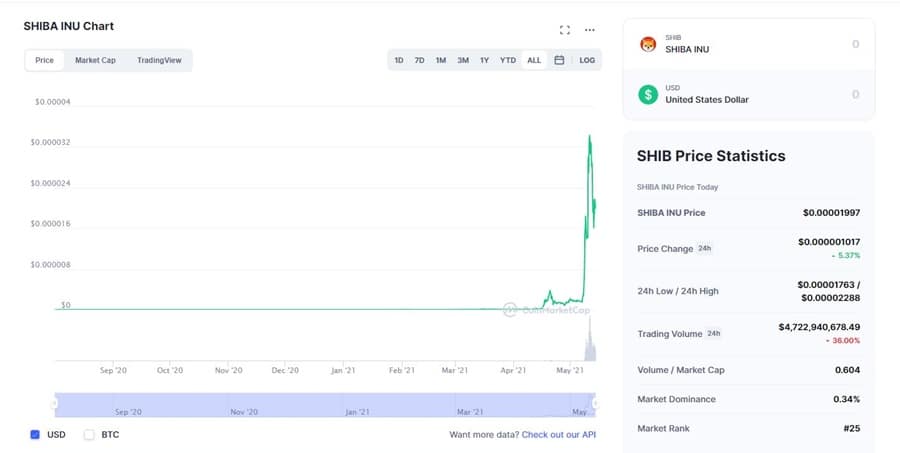Viewport: 900px width, 453px height.
Task: Open the 'Check out our API' link
Action: click(558, 435)
